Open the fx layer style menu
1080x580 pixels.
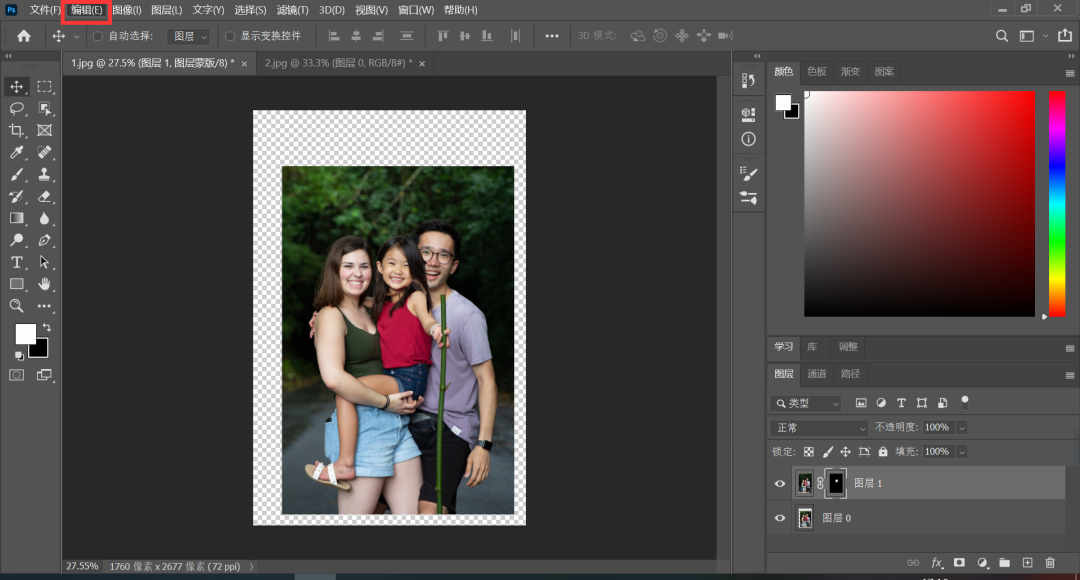(x=937, y=563)
